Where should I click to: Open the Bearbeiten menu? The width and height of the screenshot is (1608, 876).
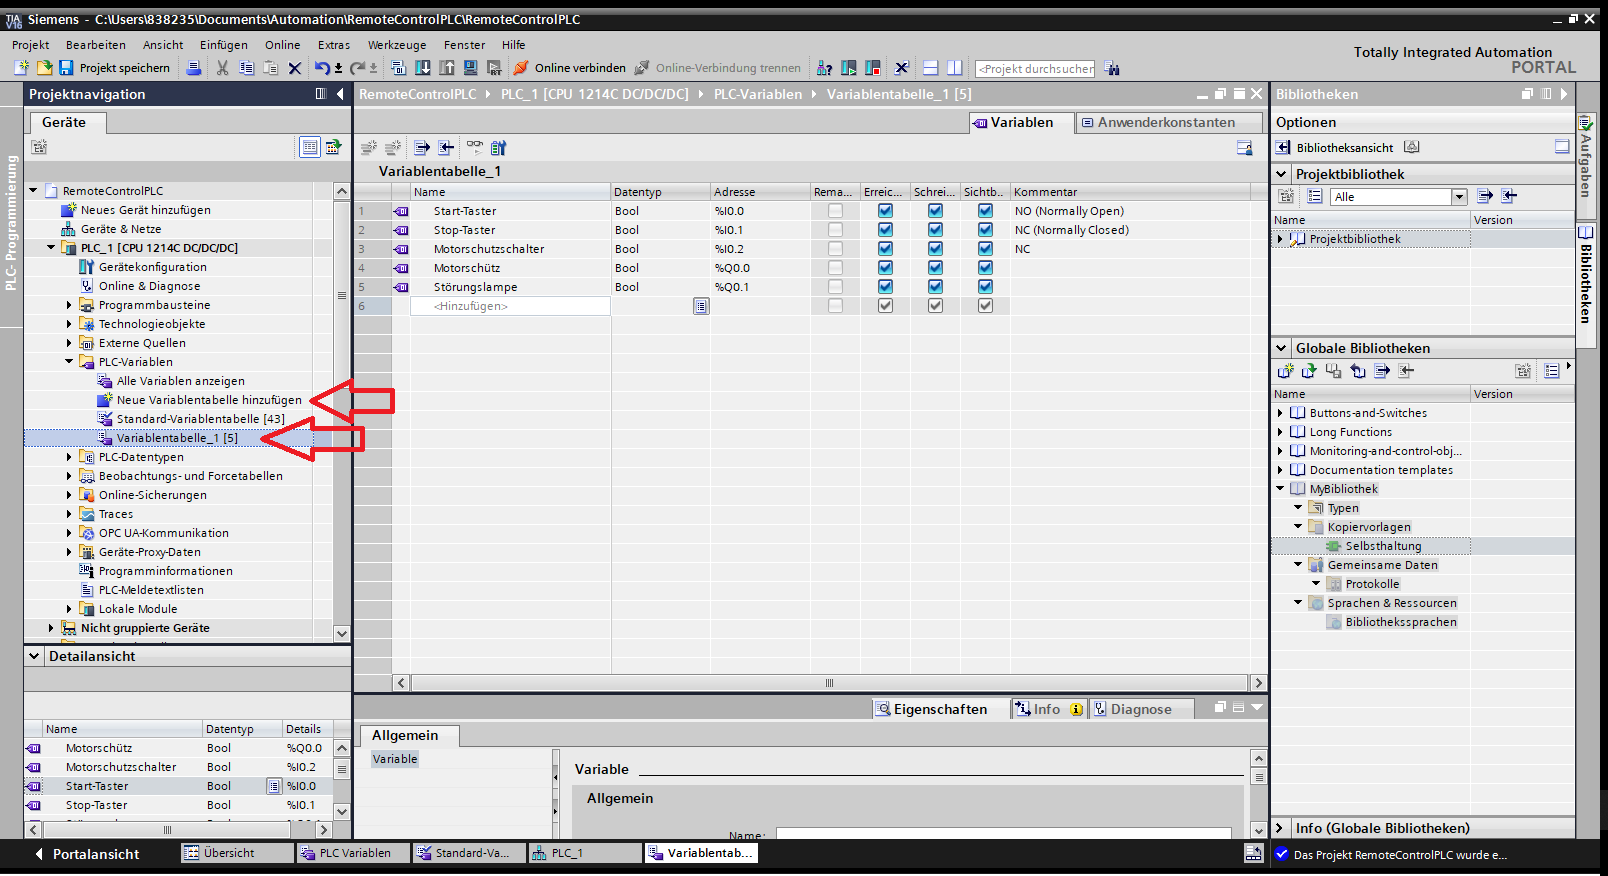[96, 45]
